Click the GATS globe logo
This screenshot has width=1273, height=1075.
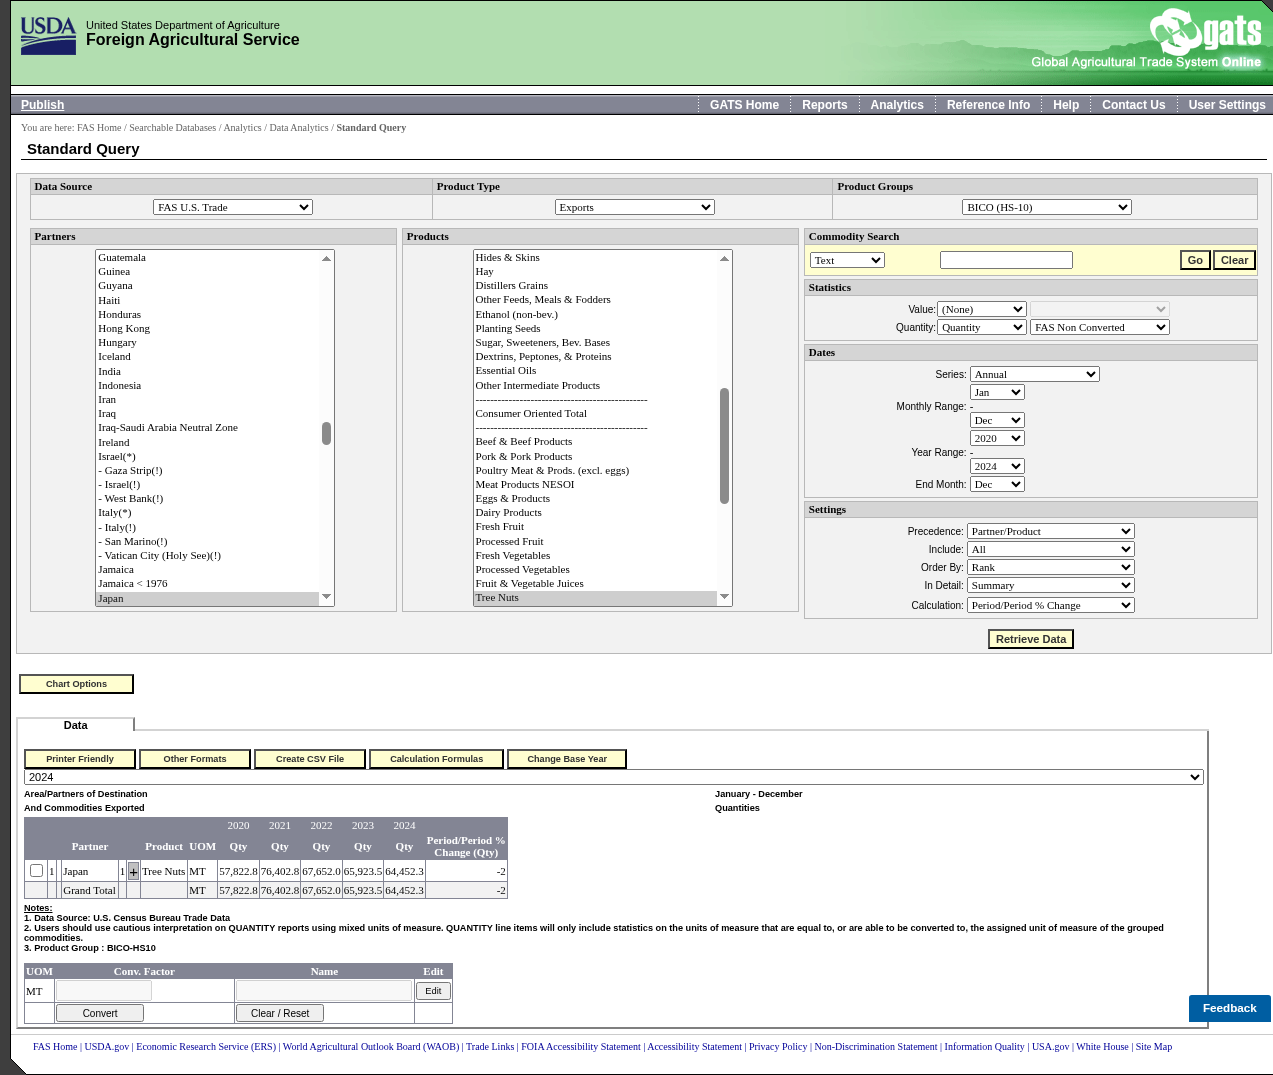(x=1175, y=32)
